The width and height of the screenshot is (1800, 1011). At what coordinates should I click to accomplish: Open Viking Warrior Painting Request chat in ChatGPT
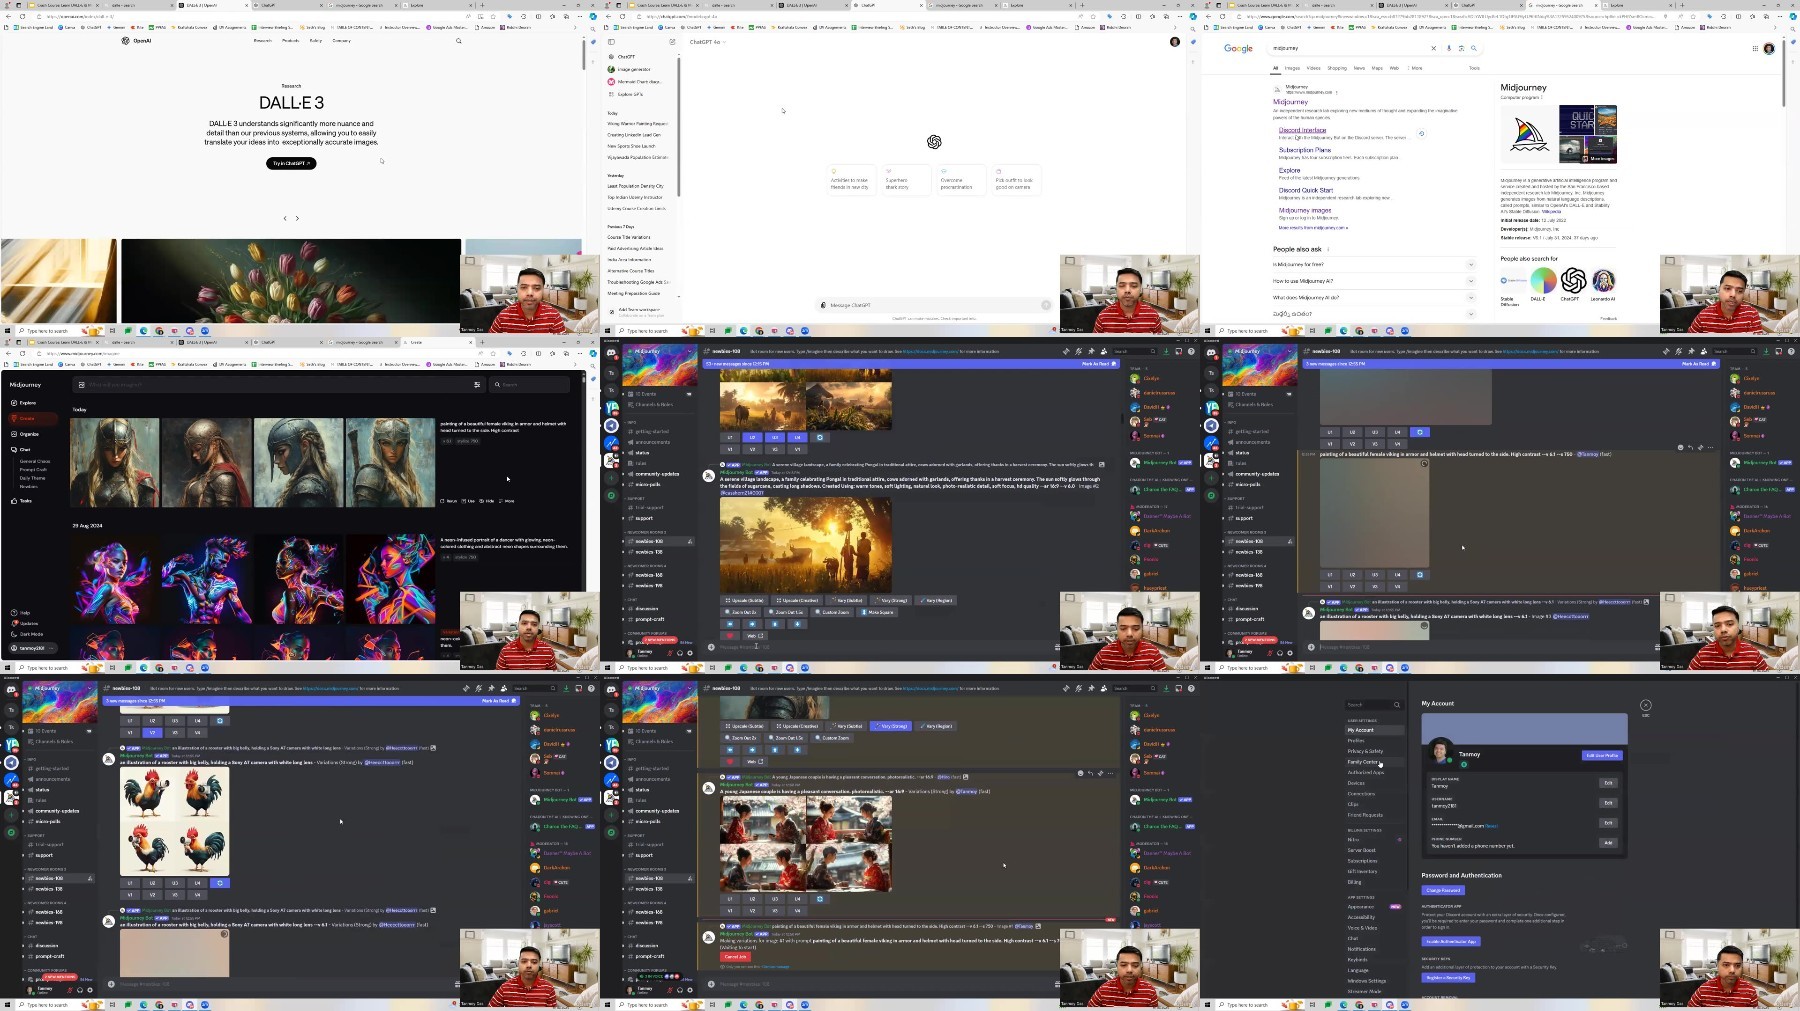click(x=637, y=124)
